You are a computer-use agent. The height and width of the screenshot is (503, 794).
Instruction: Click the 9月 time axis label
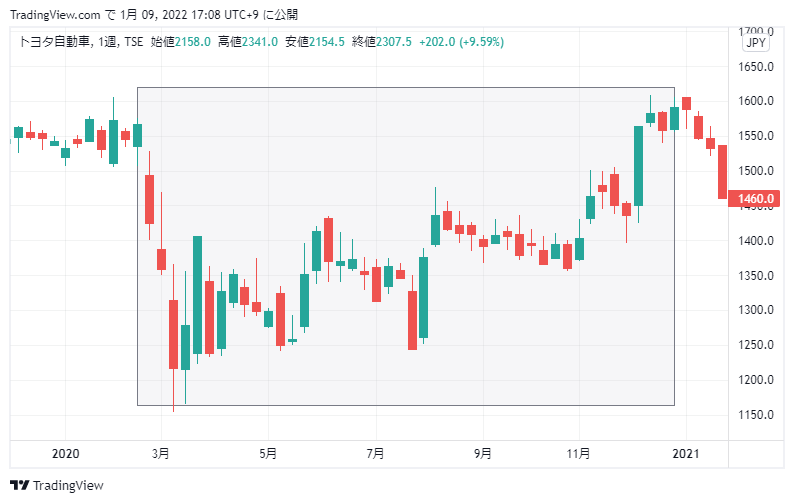click(x=483, y=453)
